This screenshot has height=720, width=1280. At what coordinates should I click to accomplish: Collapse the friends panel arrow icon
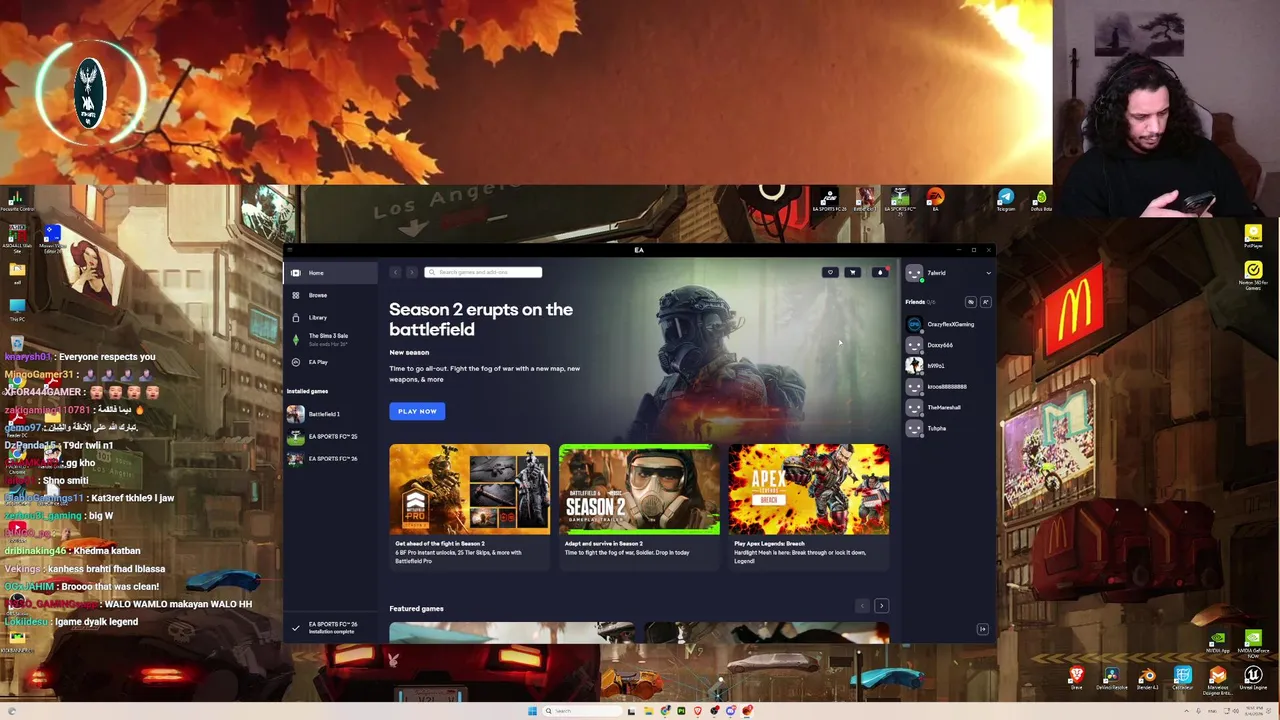pos(982,629)
